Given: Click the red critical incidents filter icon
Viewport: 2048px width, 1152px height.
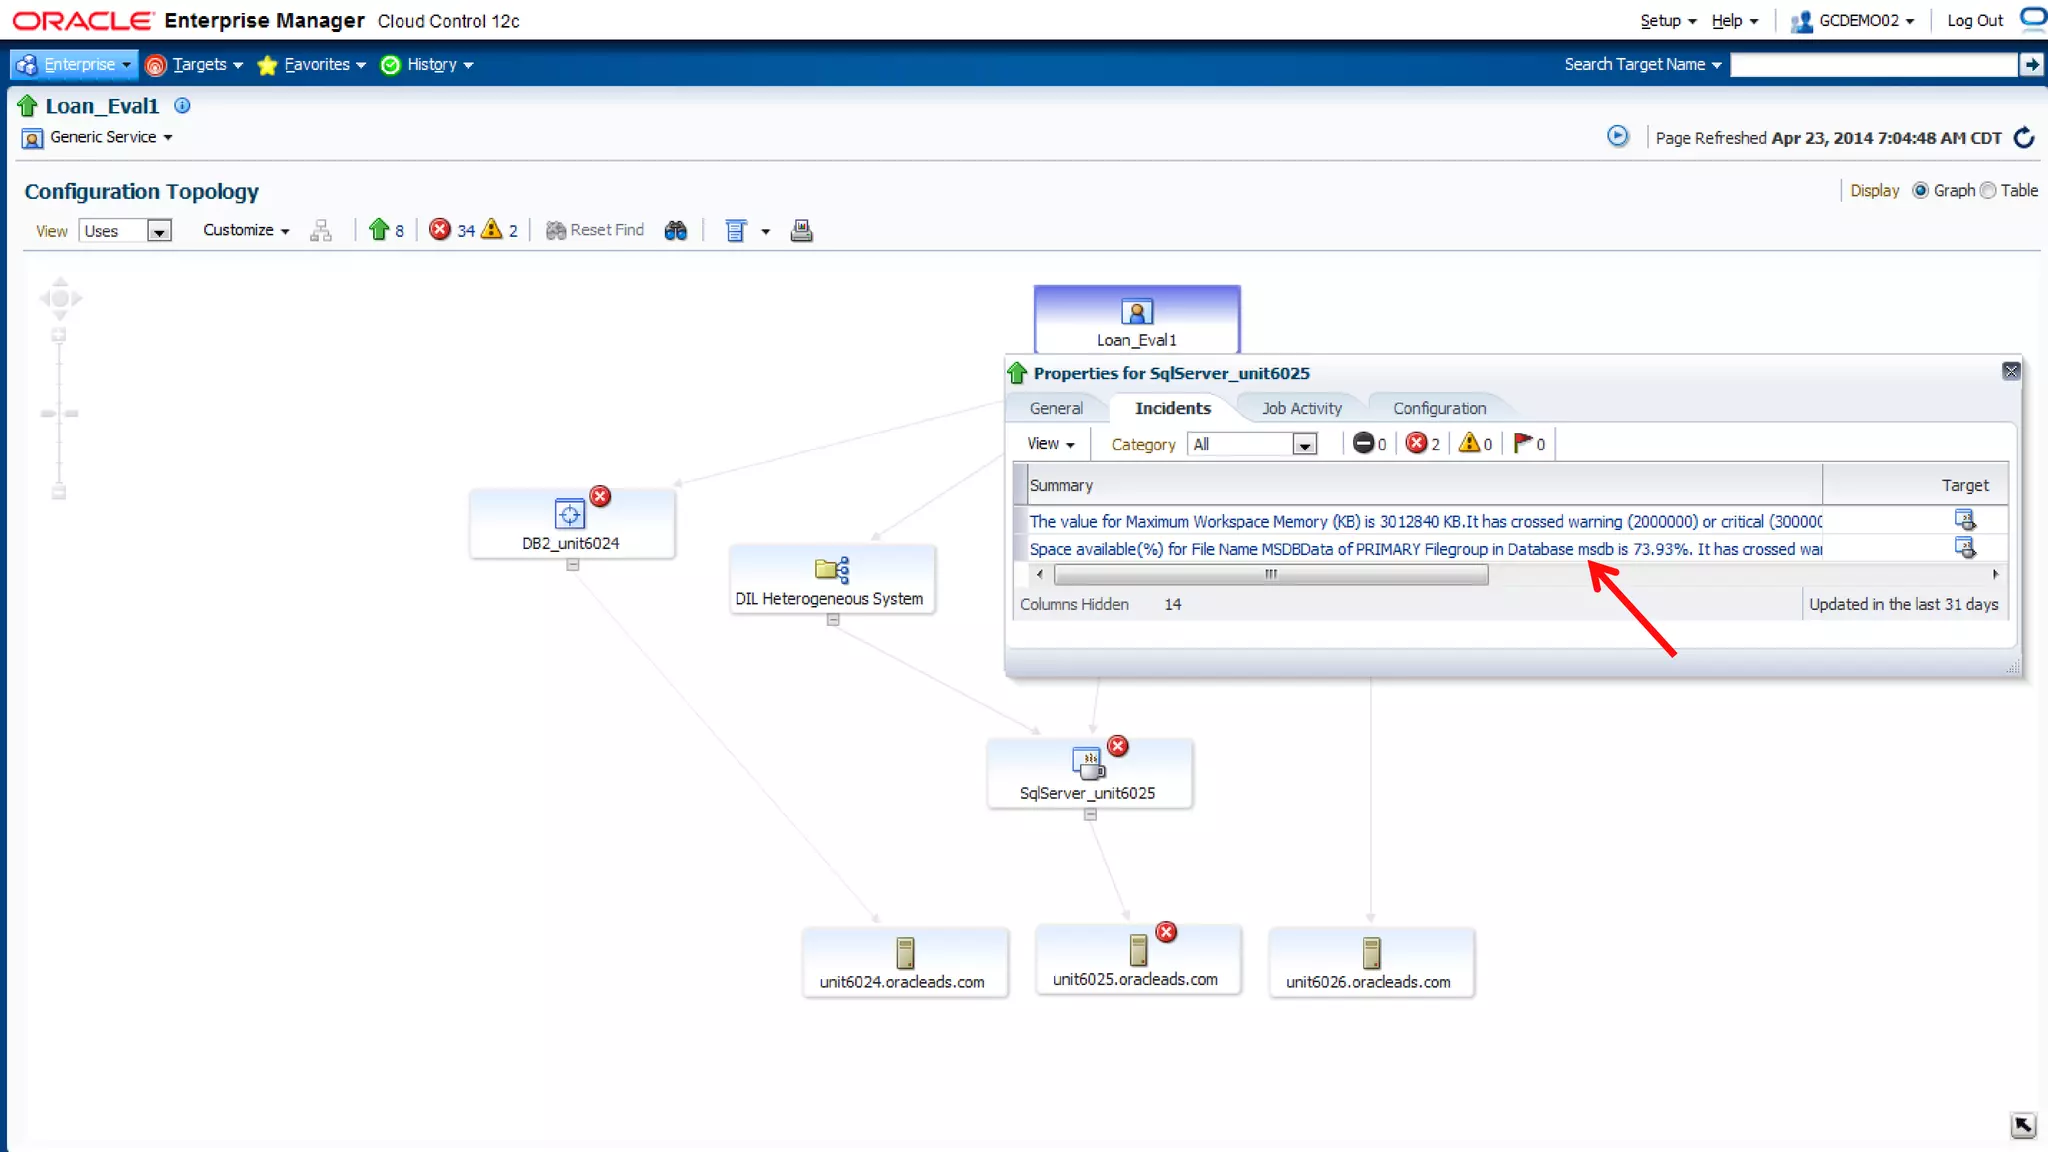Looking at the screenshot, I should [440, 230].
